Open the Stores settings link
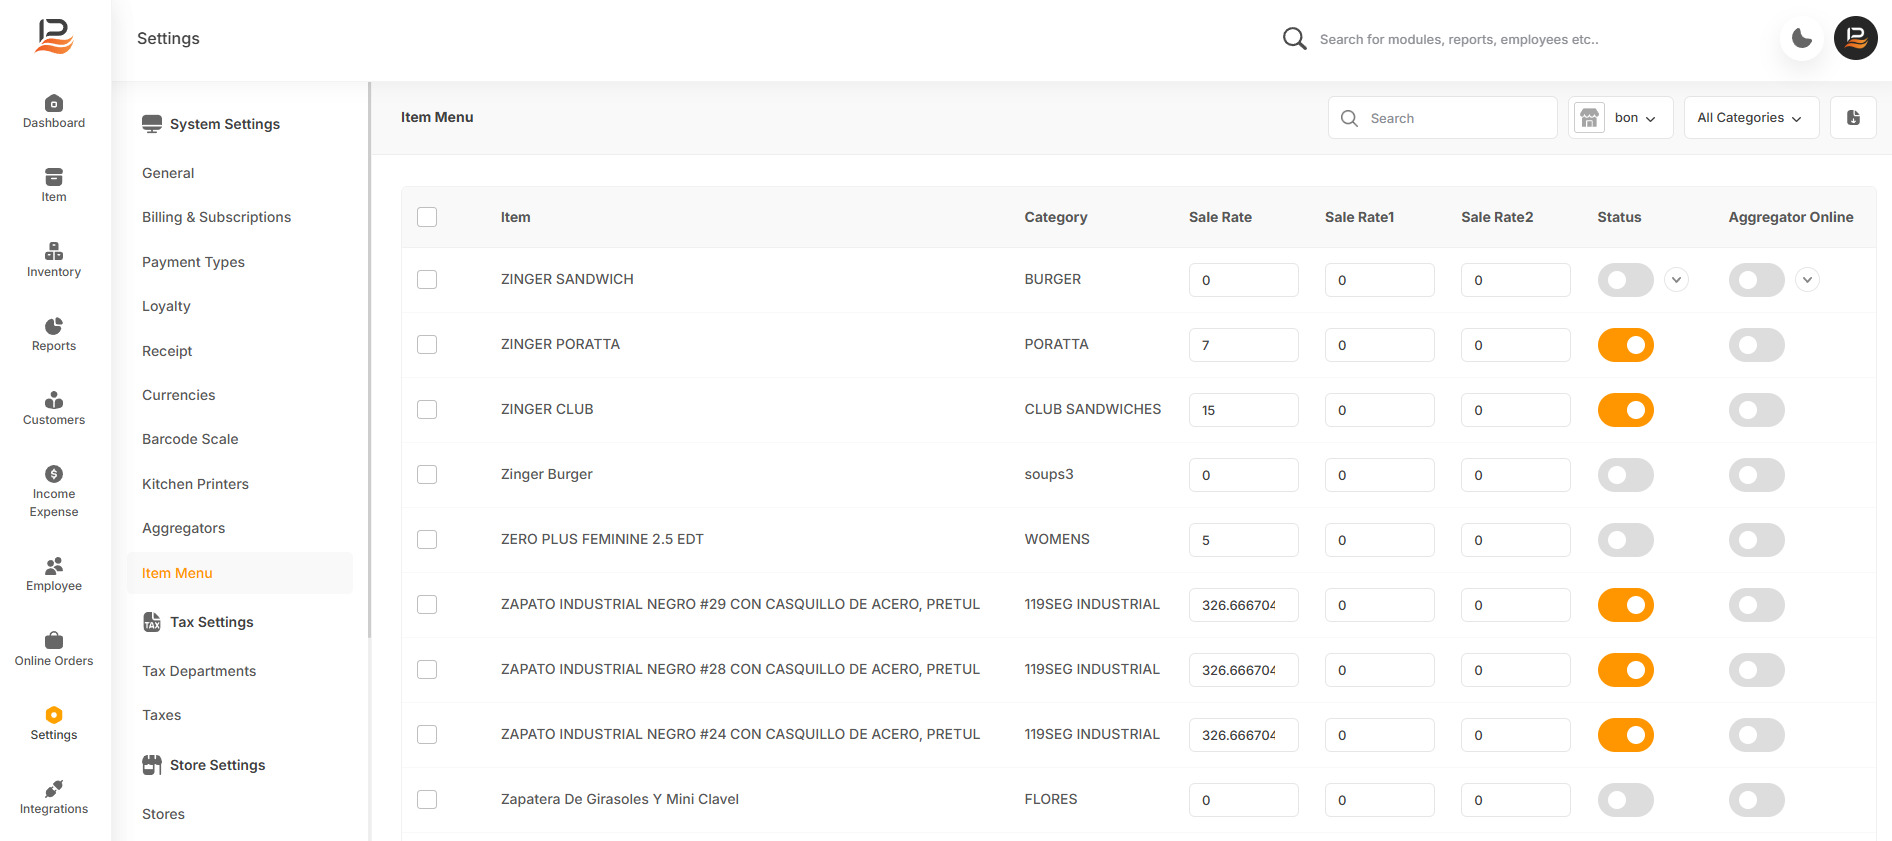The image size is (1892, 841). tap(163, 814)
